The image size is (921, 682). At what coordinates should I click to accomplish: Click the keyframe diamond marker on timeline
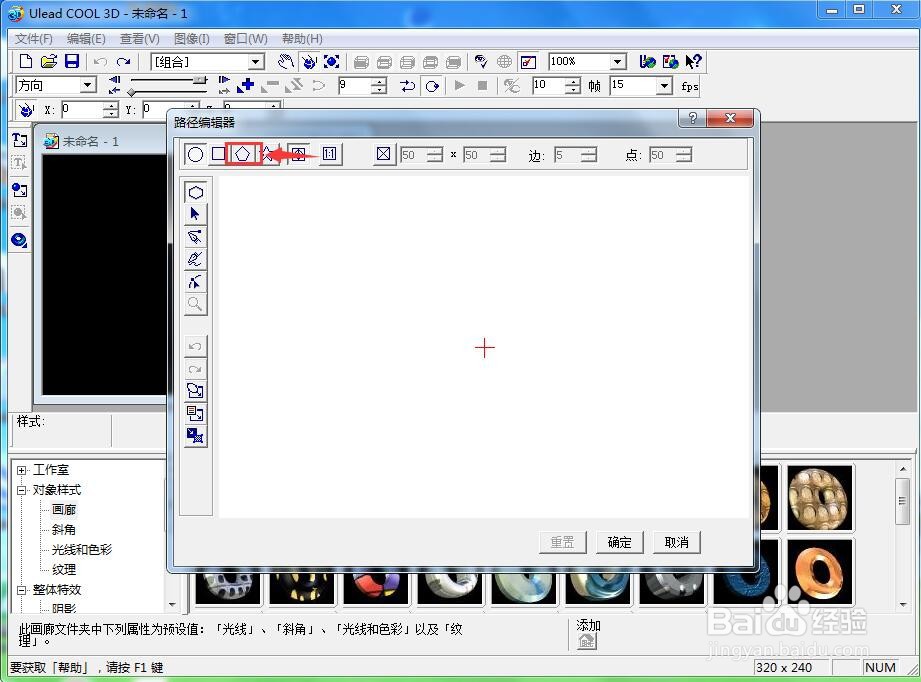tap(132, 92)
